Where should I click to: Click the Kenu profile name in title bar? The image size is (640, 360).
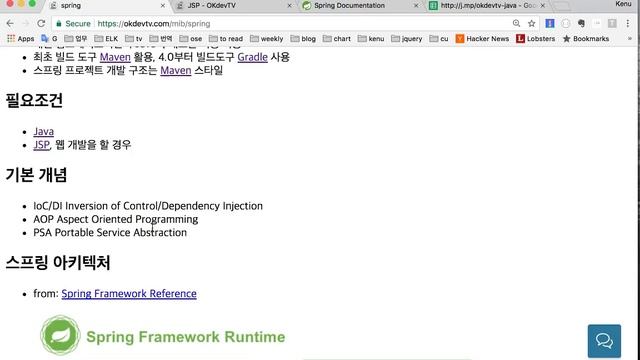(x=623, y=4)
